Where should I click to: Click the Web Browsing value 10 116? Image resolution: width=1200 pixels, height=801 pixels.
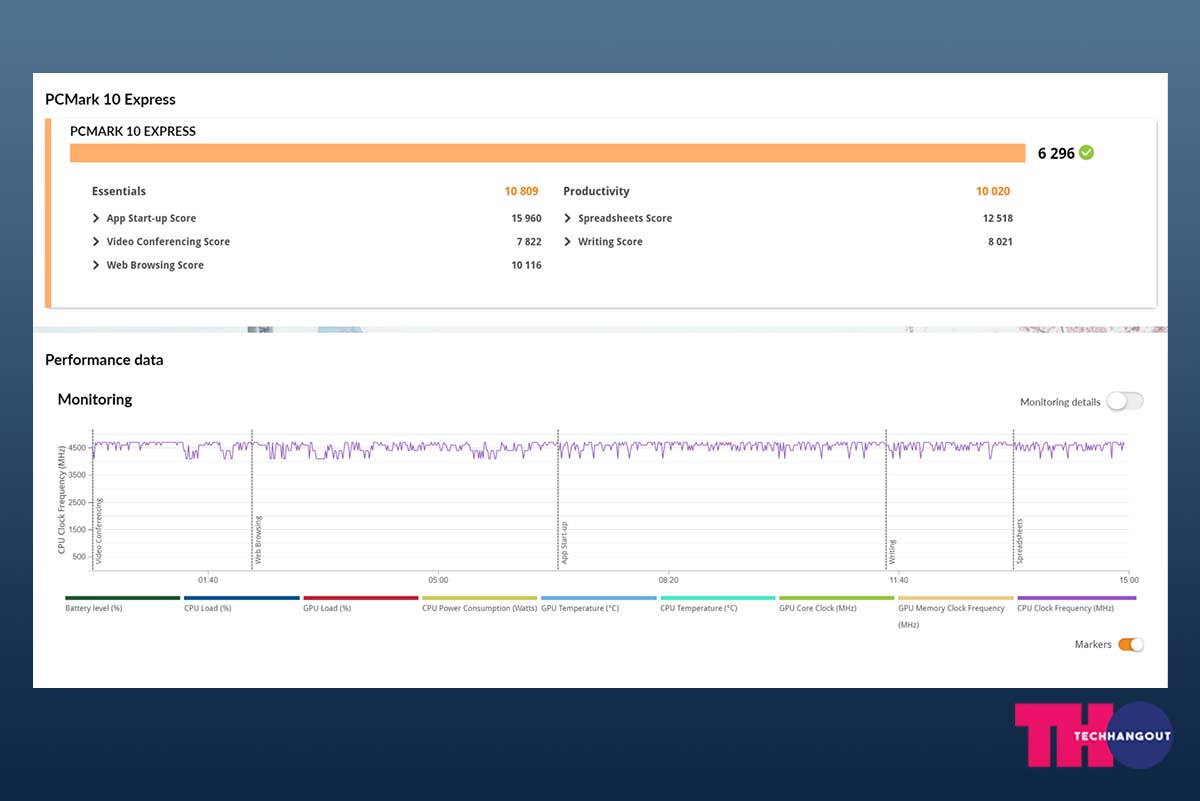pyautogui.click(x=526, y=265)
